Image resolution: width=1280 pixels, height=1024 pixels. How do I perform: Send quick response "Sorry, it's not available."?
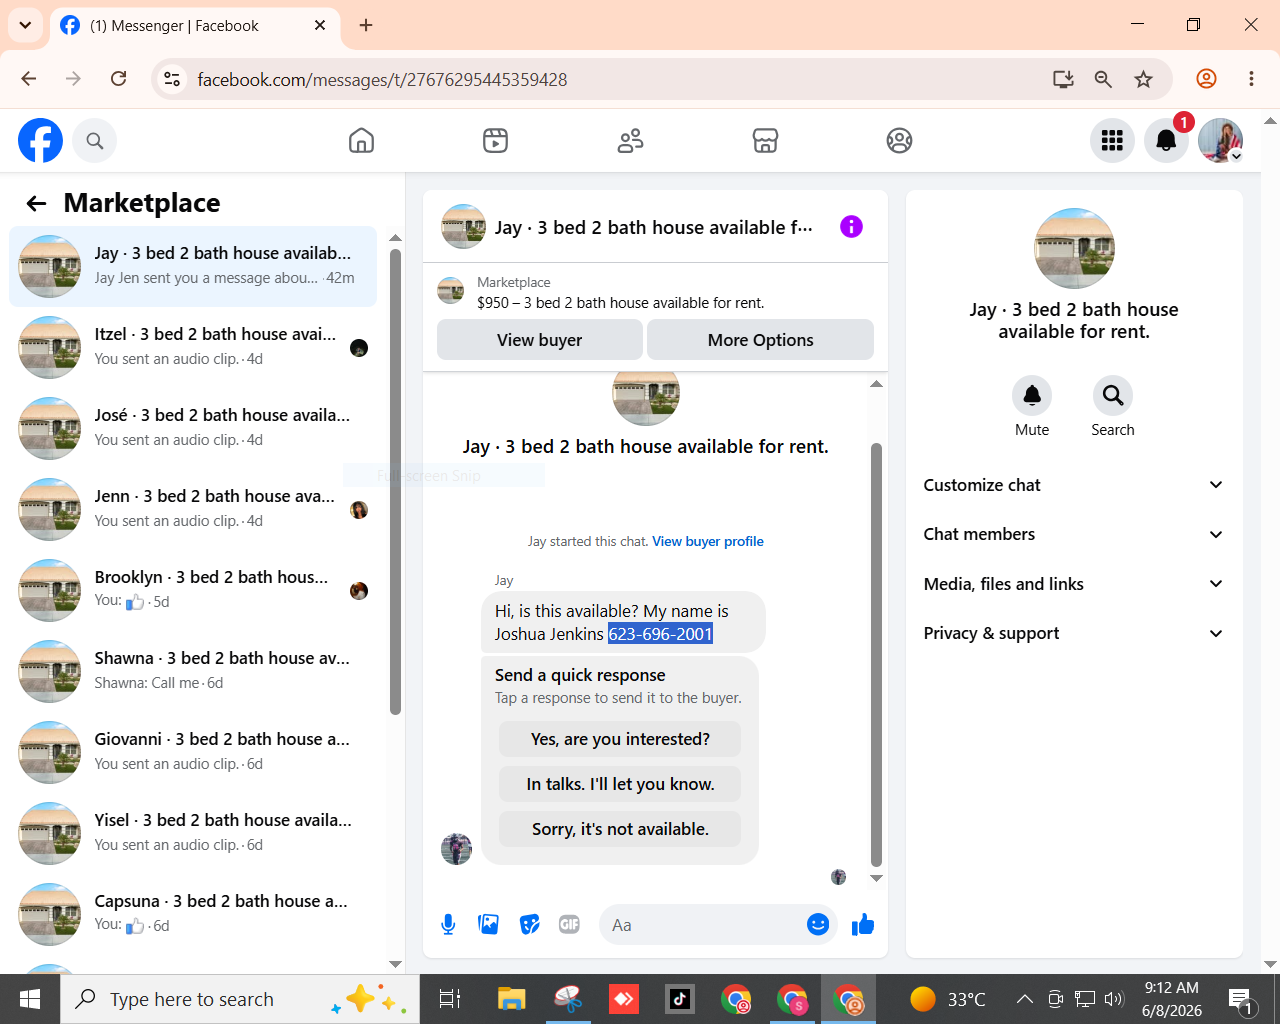[620, 829]
